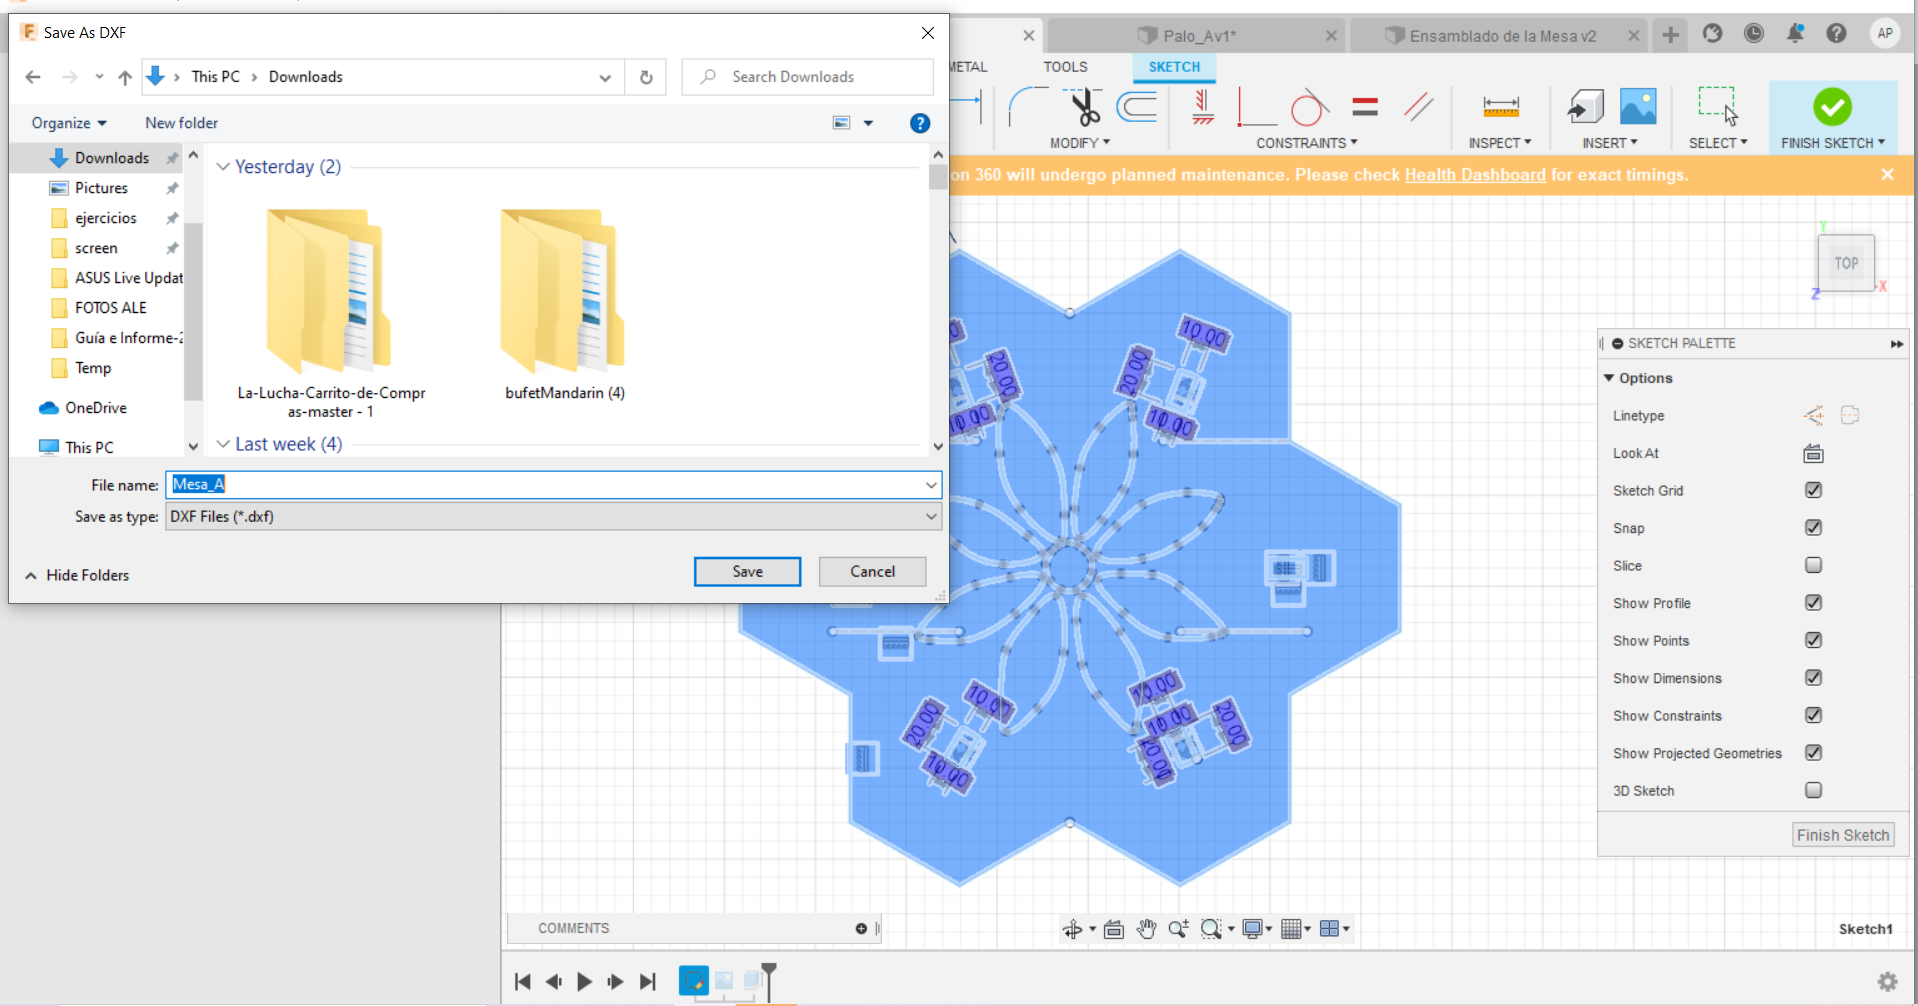Click the Insert Derive icon
Screen dimensions: 1918x1006
[1586, 106]
